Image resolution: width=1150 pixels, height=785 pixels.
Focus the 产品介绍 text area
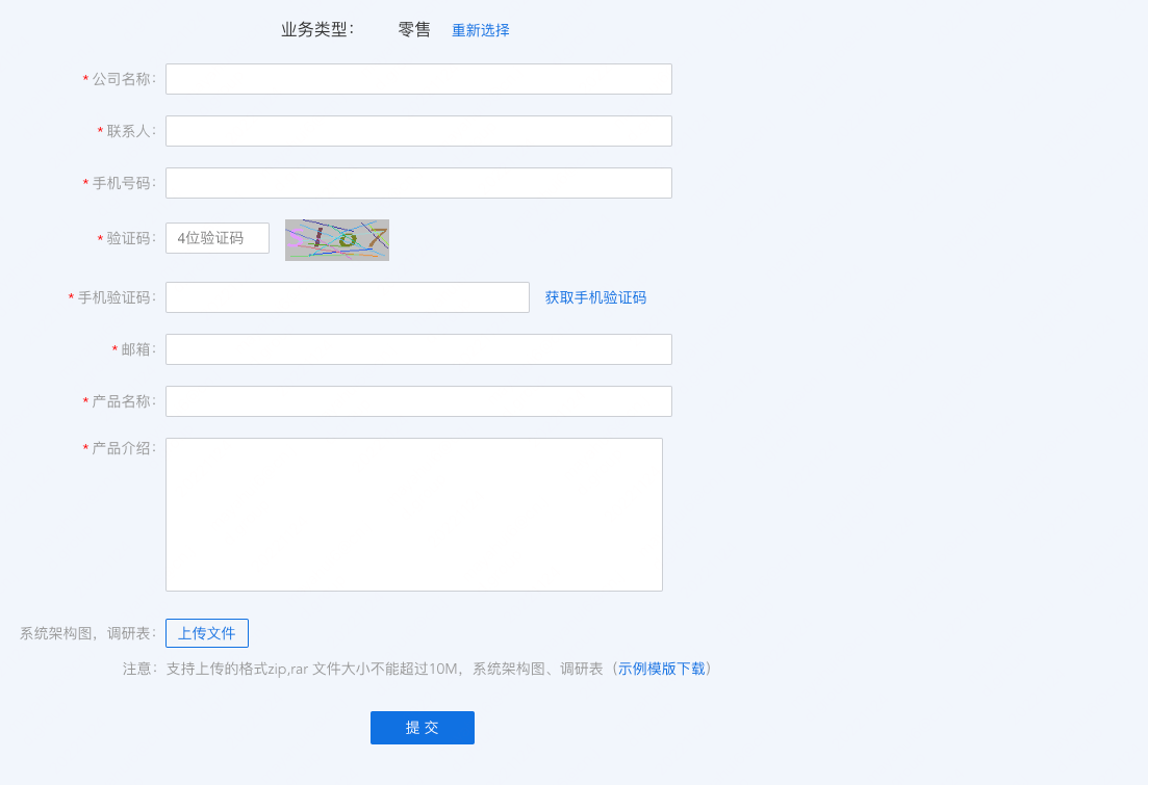[x=414, y=514]
